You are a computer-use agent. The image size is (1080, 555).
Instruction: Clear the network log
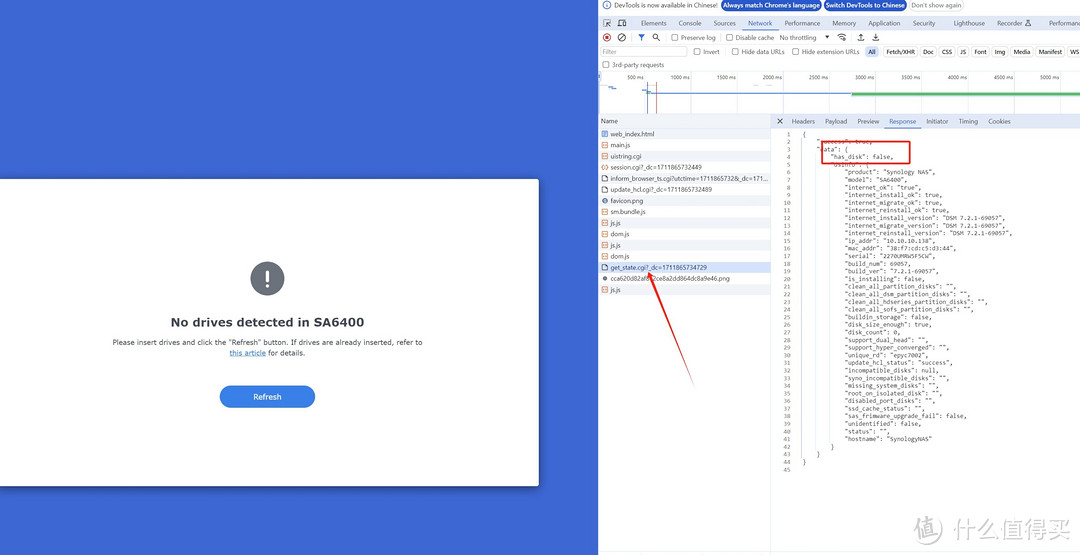(x=622, y=38)
